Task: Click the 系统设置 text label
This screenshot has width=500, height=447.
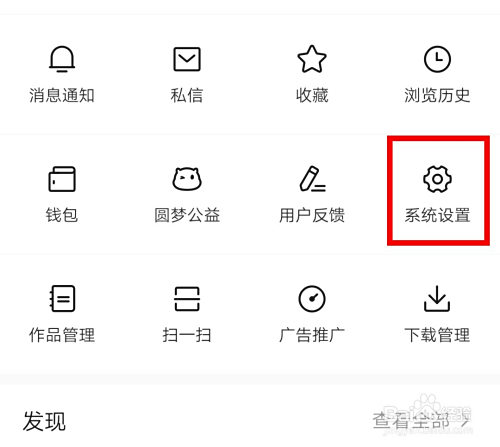Action: [x=437, y=215]
